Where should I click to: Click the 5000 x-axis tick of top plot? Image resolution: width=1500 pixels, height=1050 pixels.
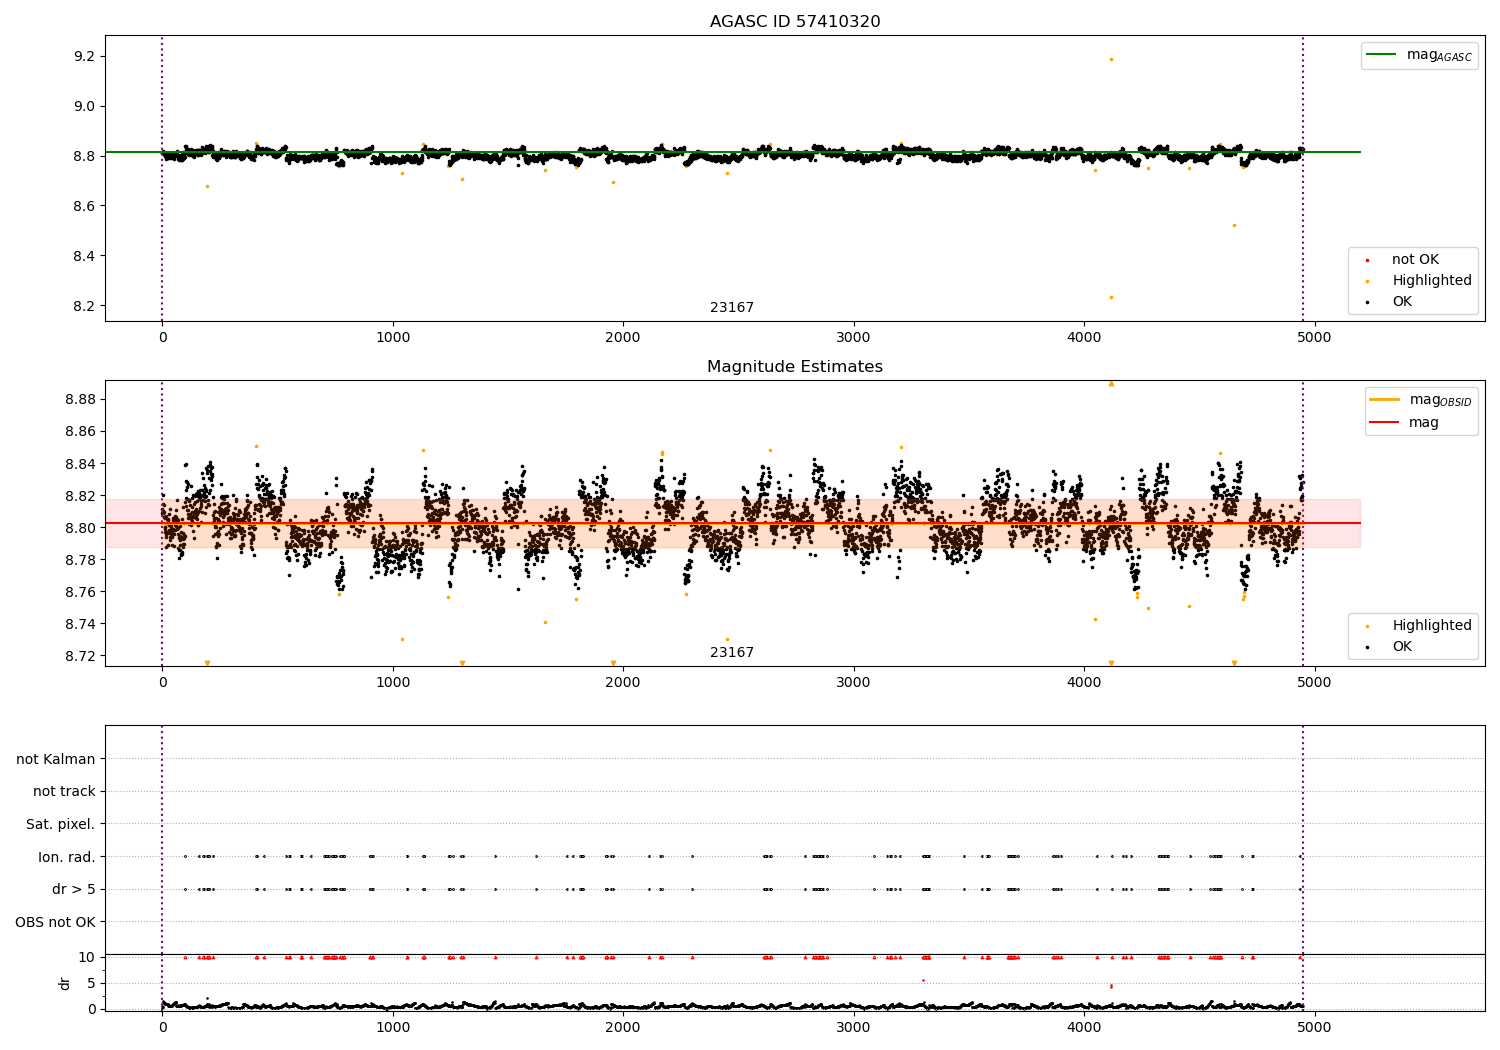click(x=1314, y=338)
